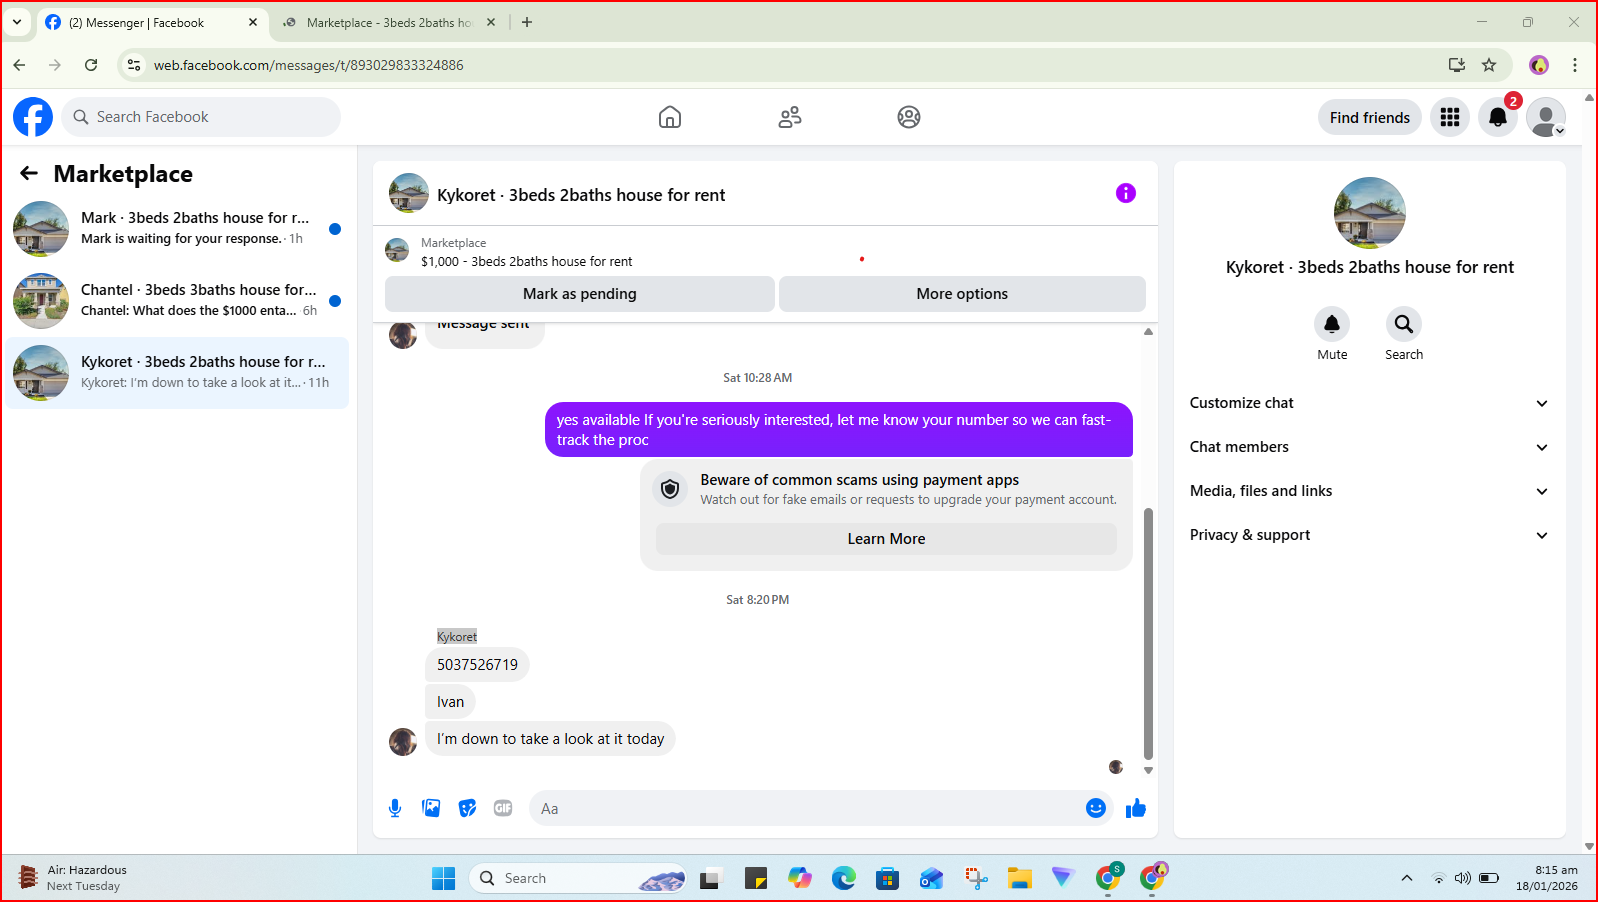
Task: Open the Friends icon in top navigation
Action: click(790, 117)
